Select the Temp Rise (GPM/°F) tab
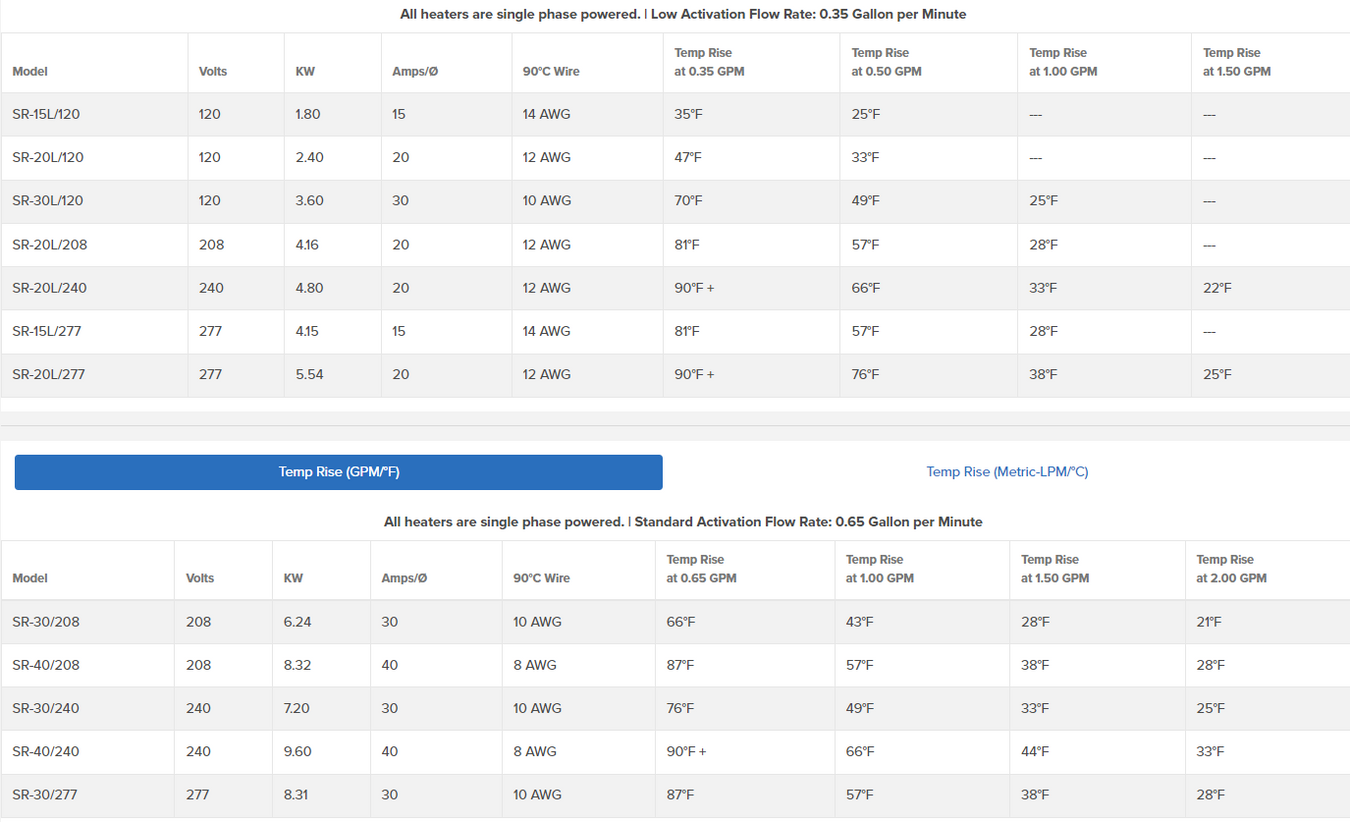 tap(338, 472)
